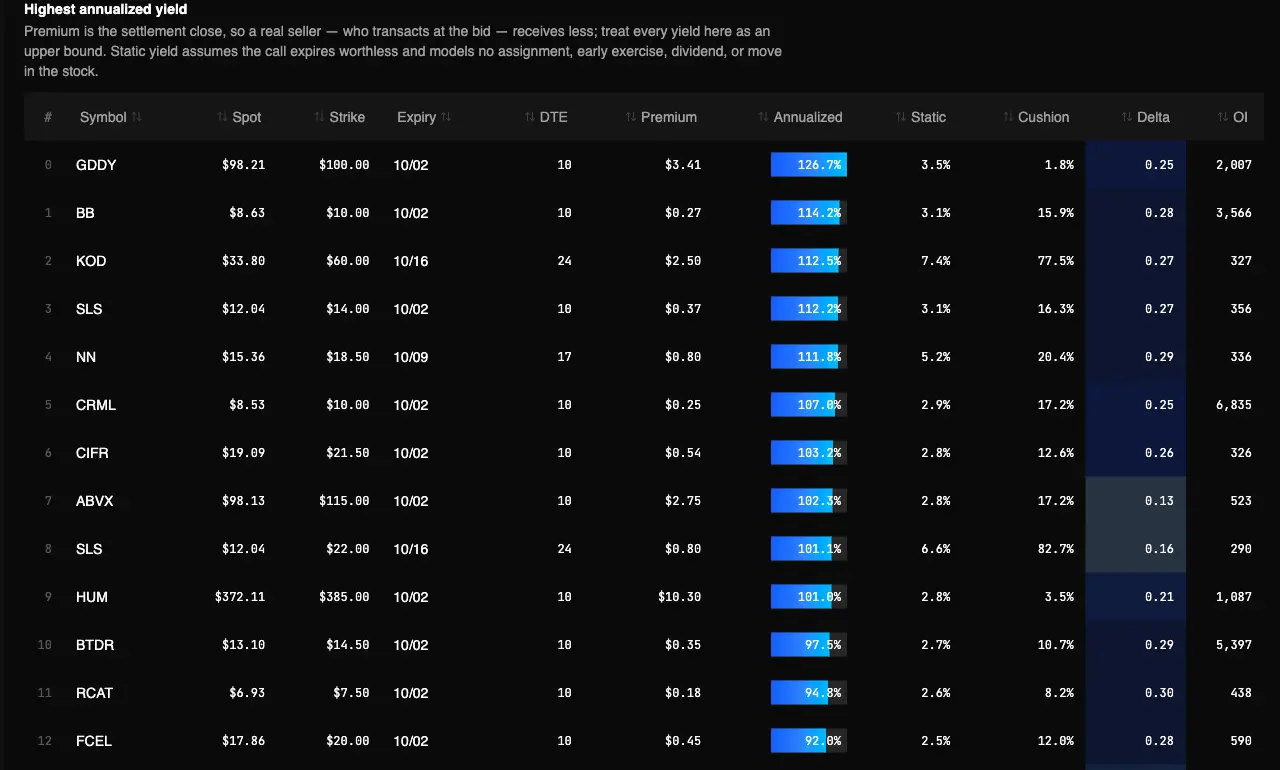The height and width of the screenshot is (770, 1280).
Task: Click the 0.16 delta cell
Action: click(x=1136, y=548)
